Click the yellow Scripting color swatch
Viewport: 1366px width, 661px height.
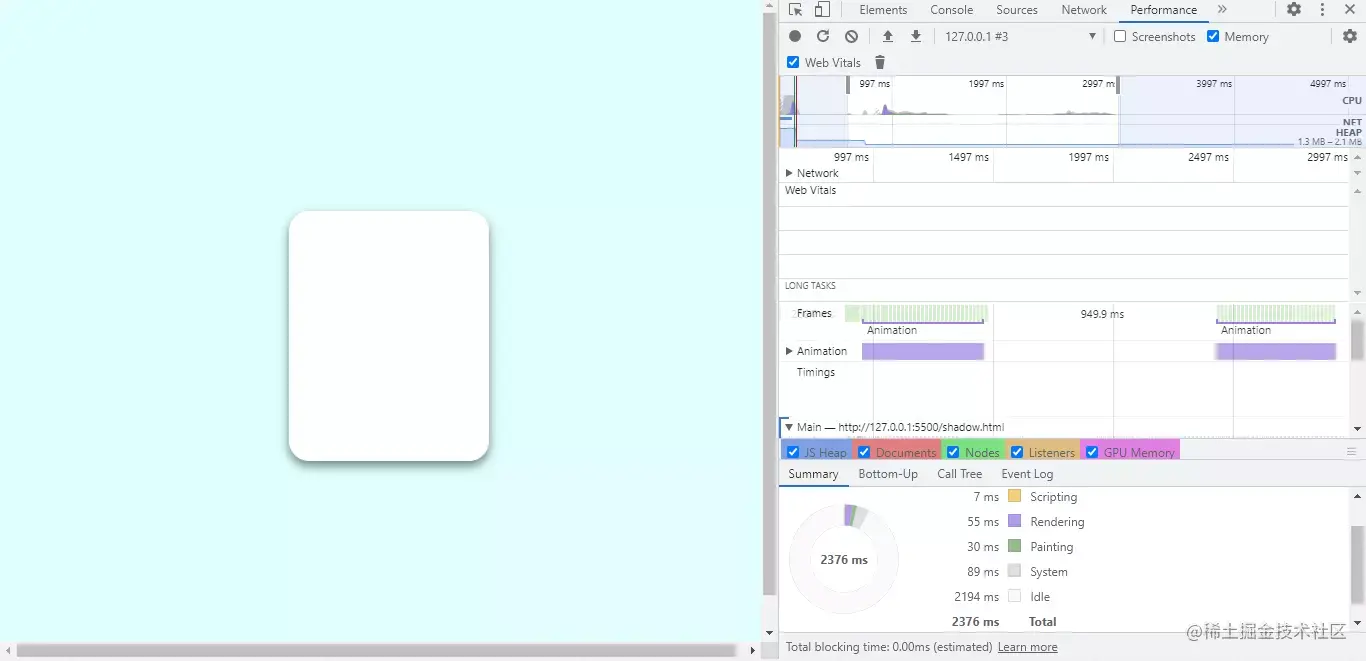tap(1014, 496)
